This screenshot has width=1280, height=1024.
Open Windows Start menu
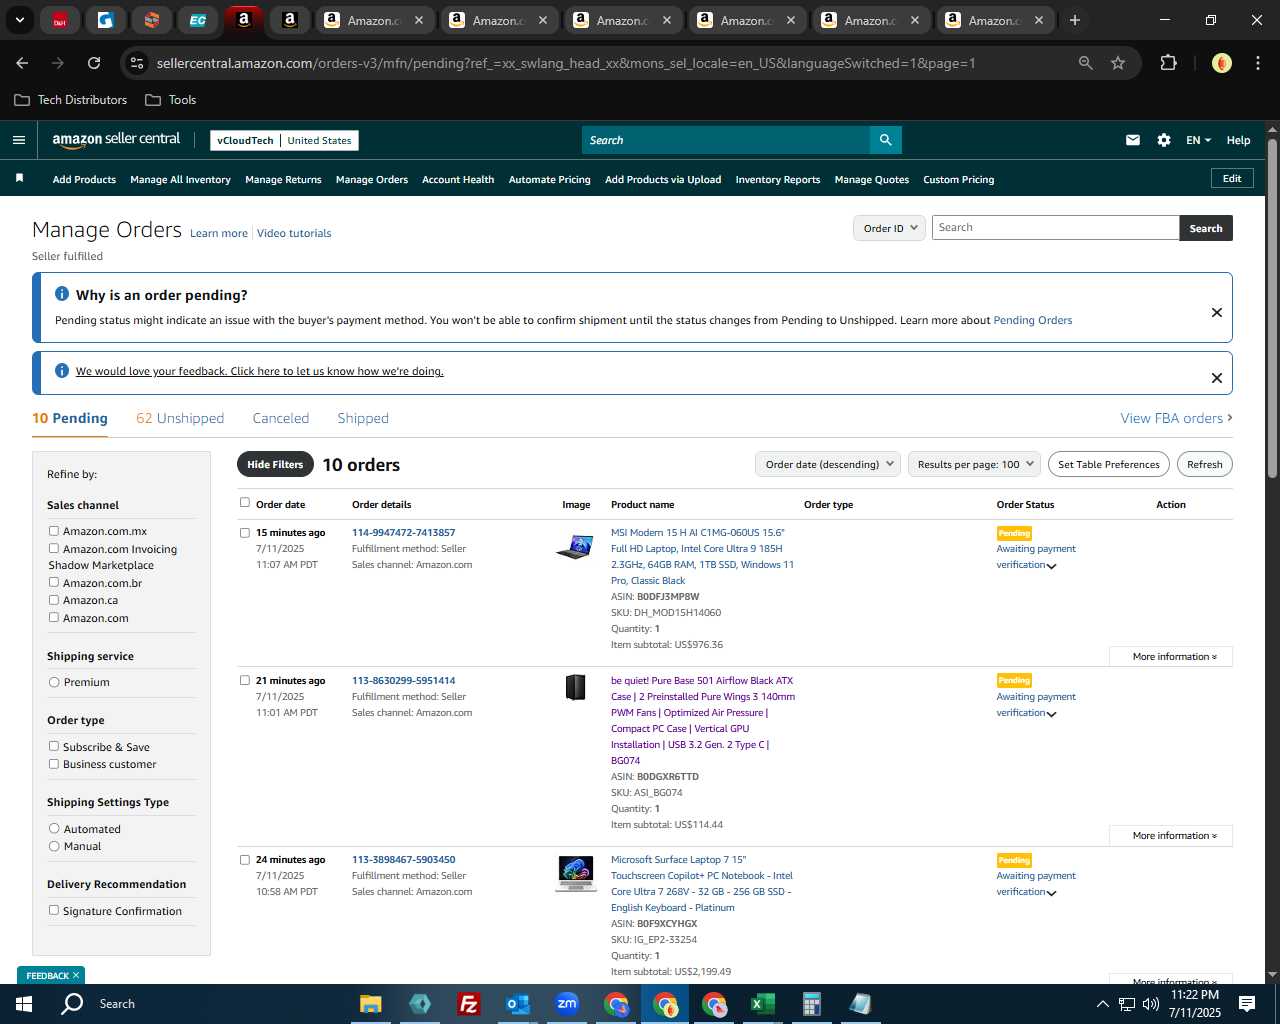23,1004
